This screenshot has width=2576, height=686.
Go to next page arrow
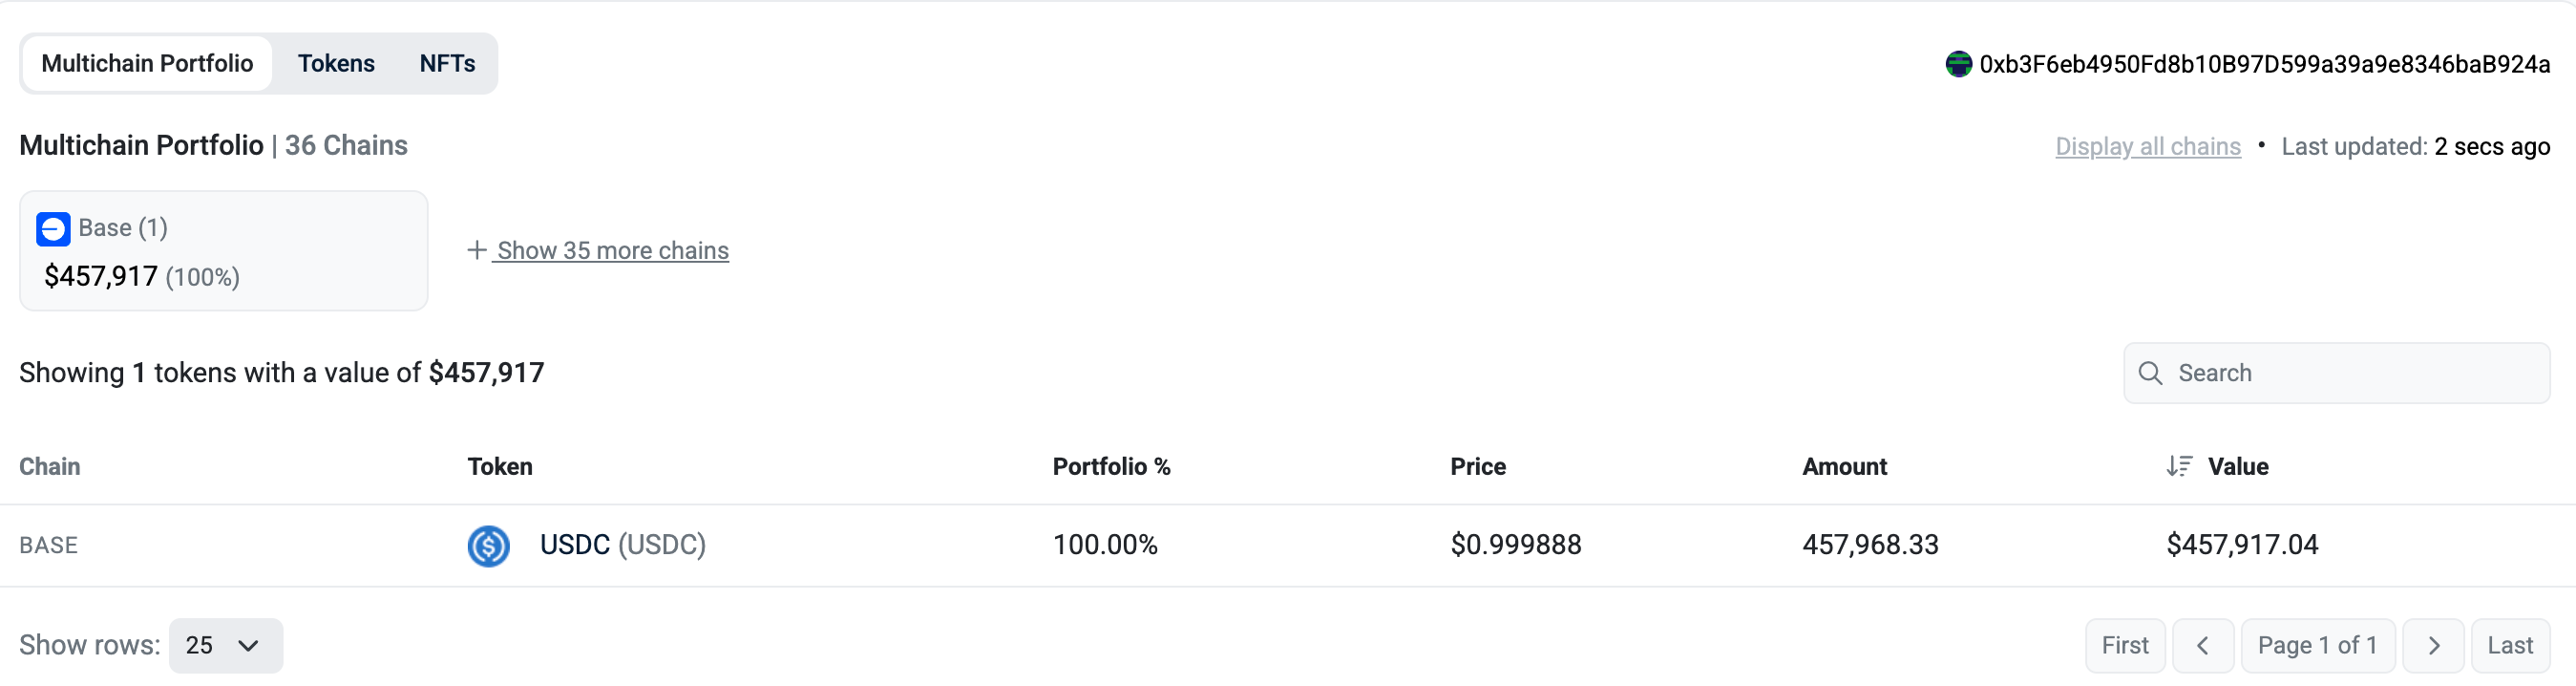2433,646
